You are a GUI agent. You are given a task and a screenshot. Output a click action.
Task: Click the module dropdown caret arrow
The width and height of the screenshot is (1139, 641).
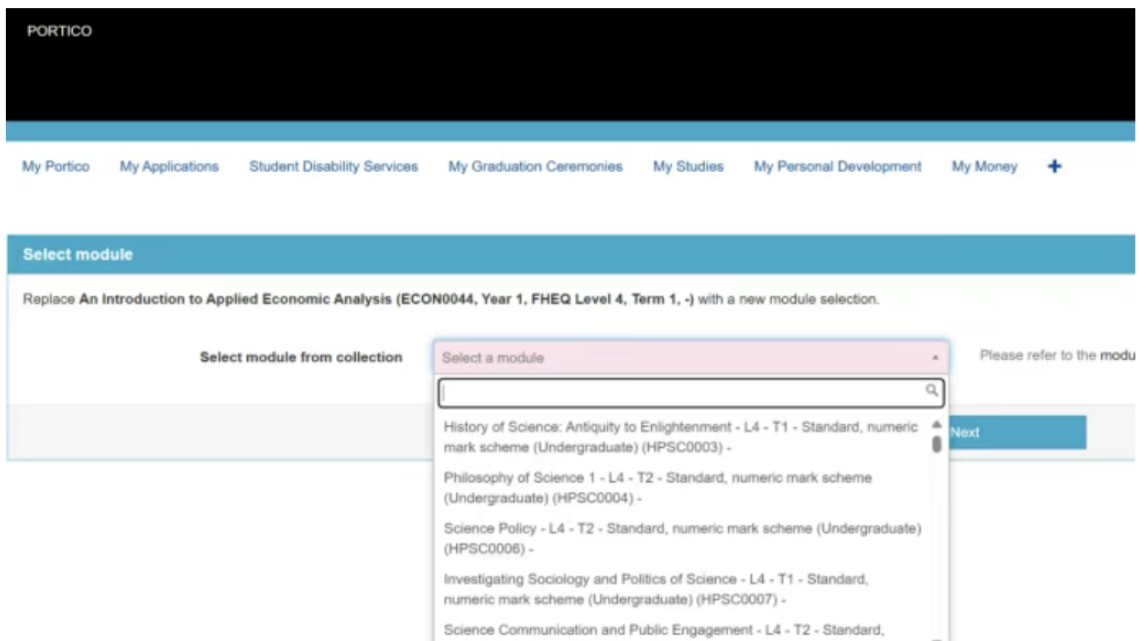coord(934,358)
